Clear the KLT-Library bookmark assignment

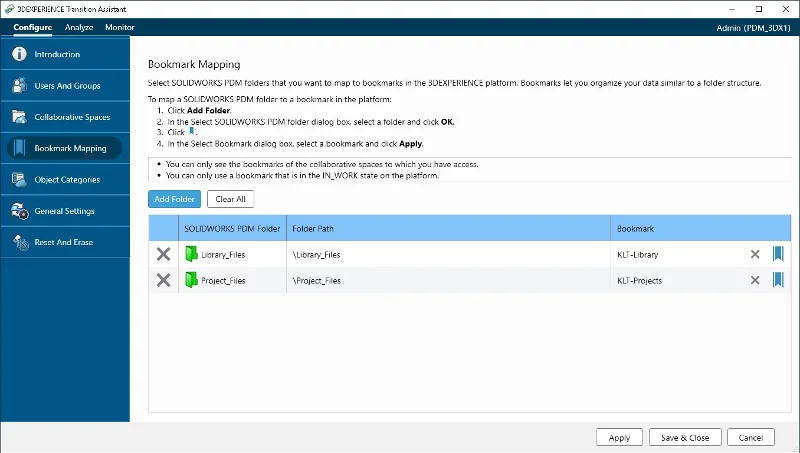click(x=755, y=254)
